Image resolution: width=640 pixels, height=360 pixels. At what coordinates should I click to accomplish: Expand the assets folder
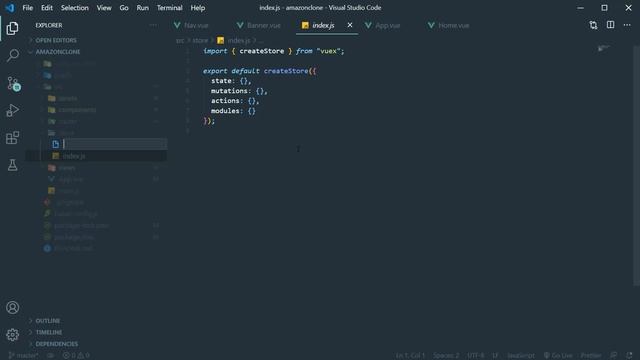(67, 98)
